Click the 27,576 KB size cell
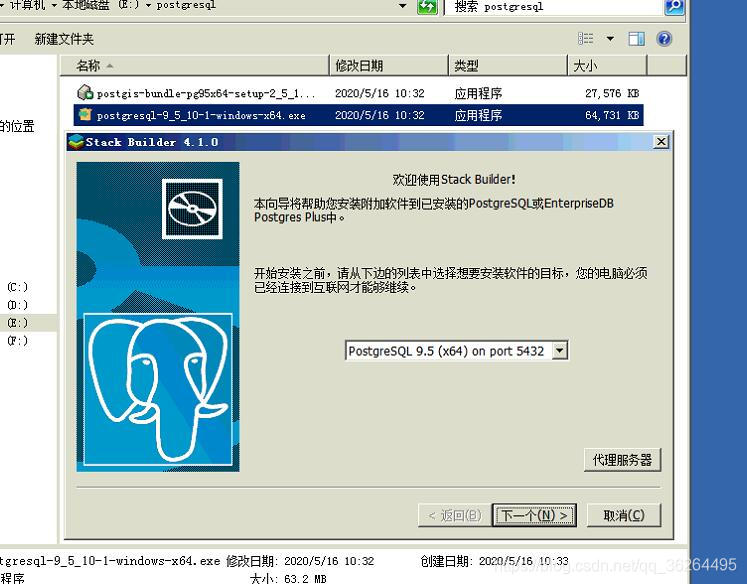 612,93
